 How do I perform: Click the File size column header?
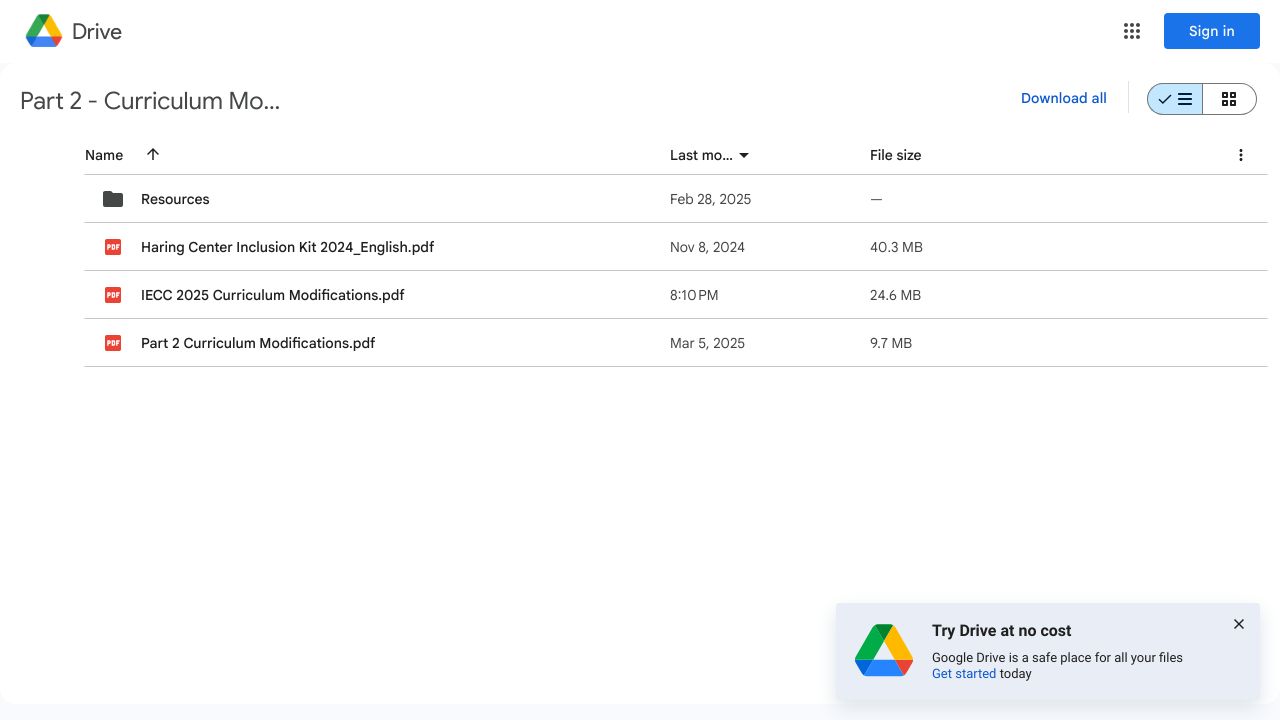click(896, 155)
